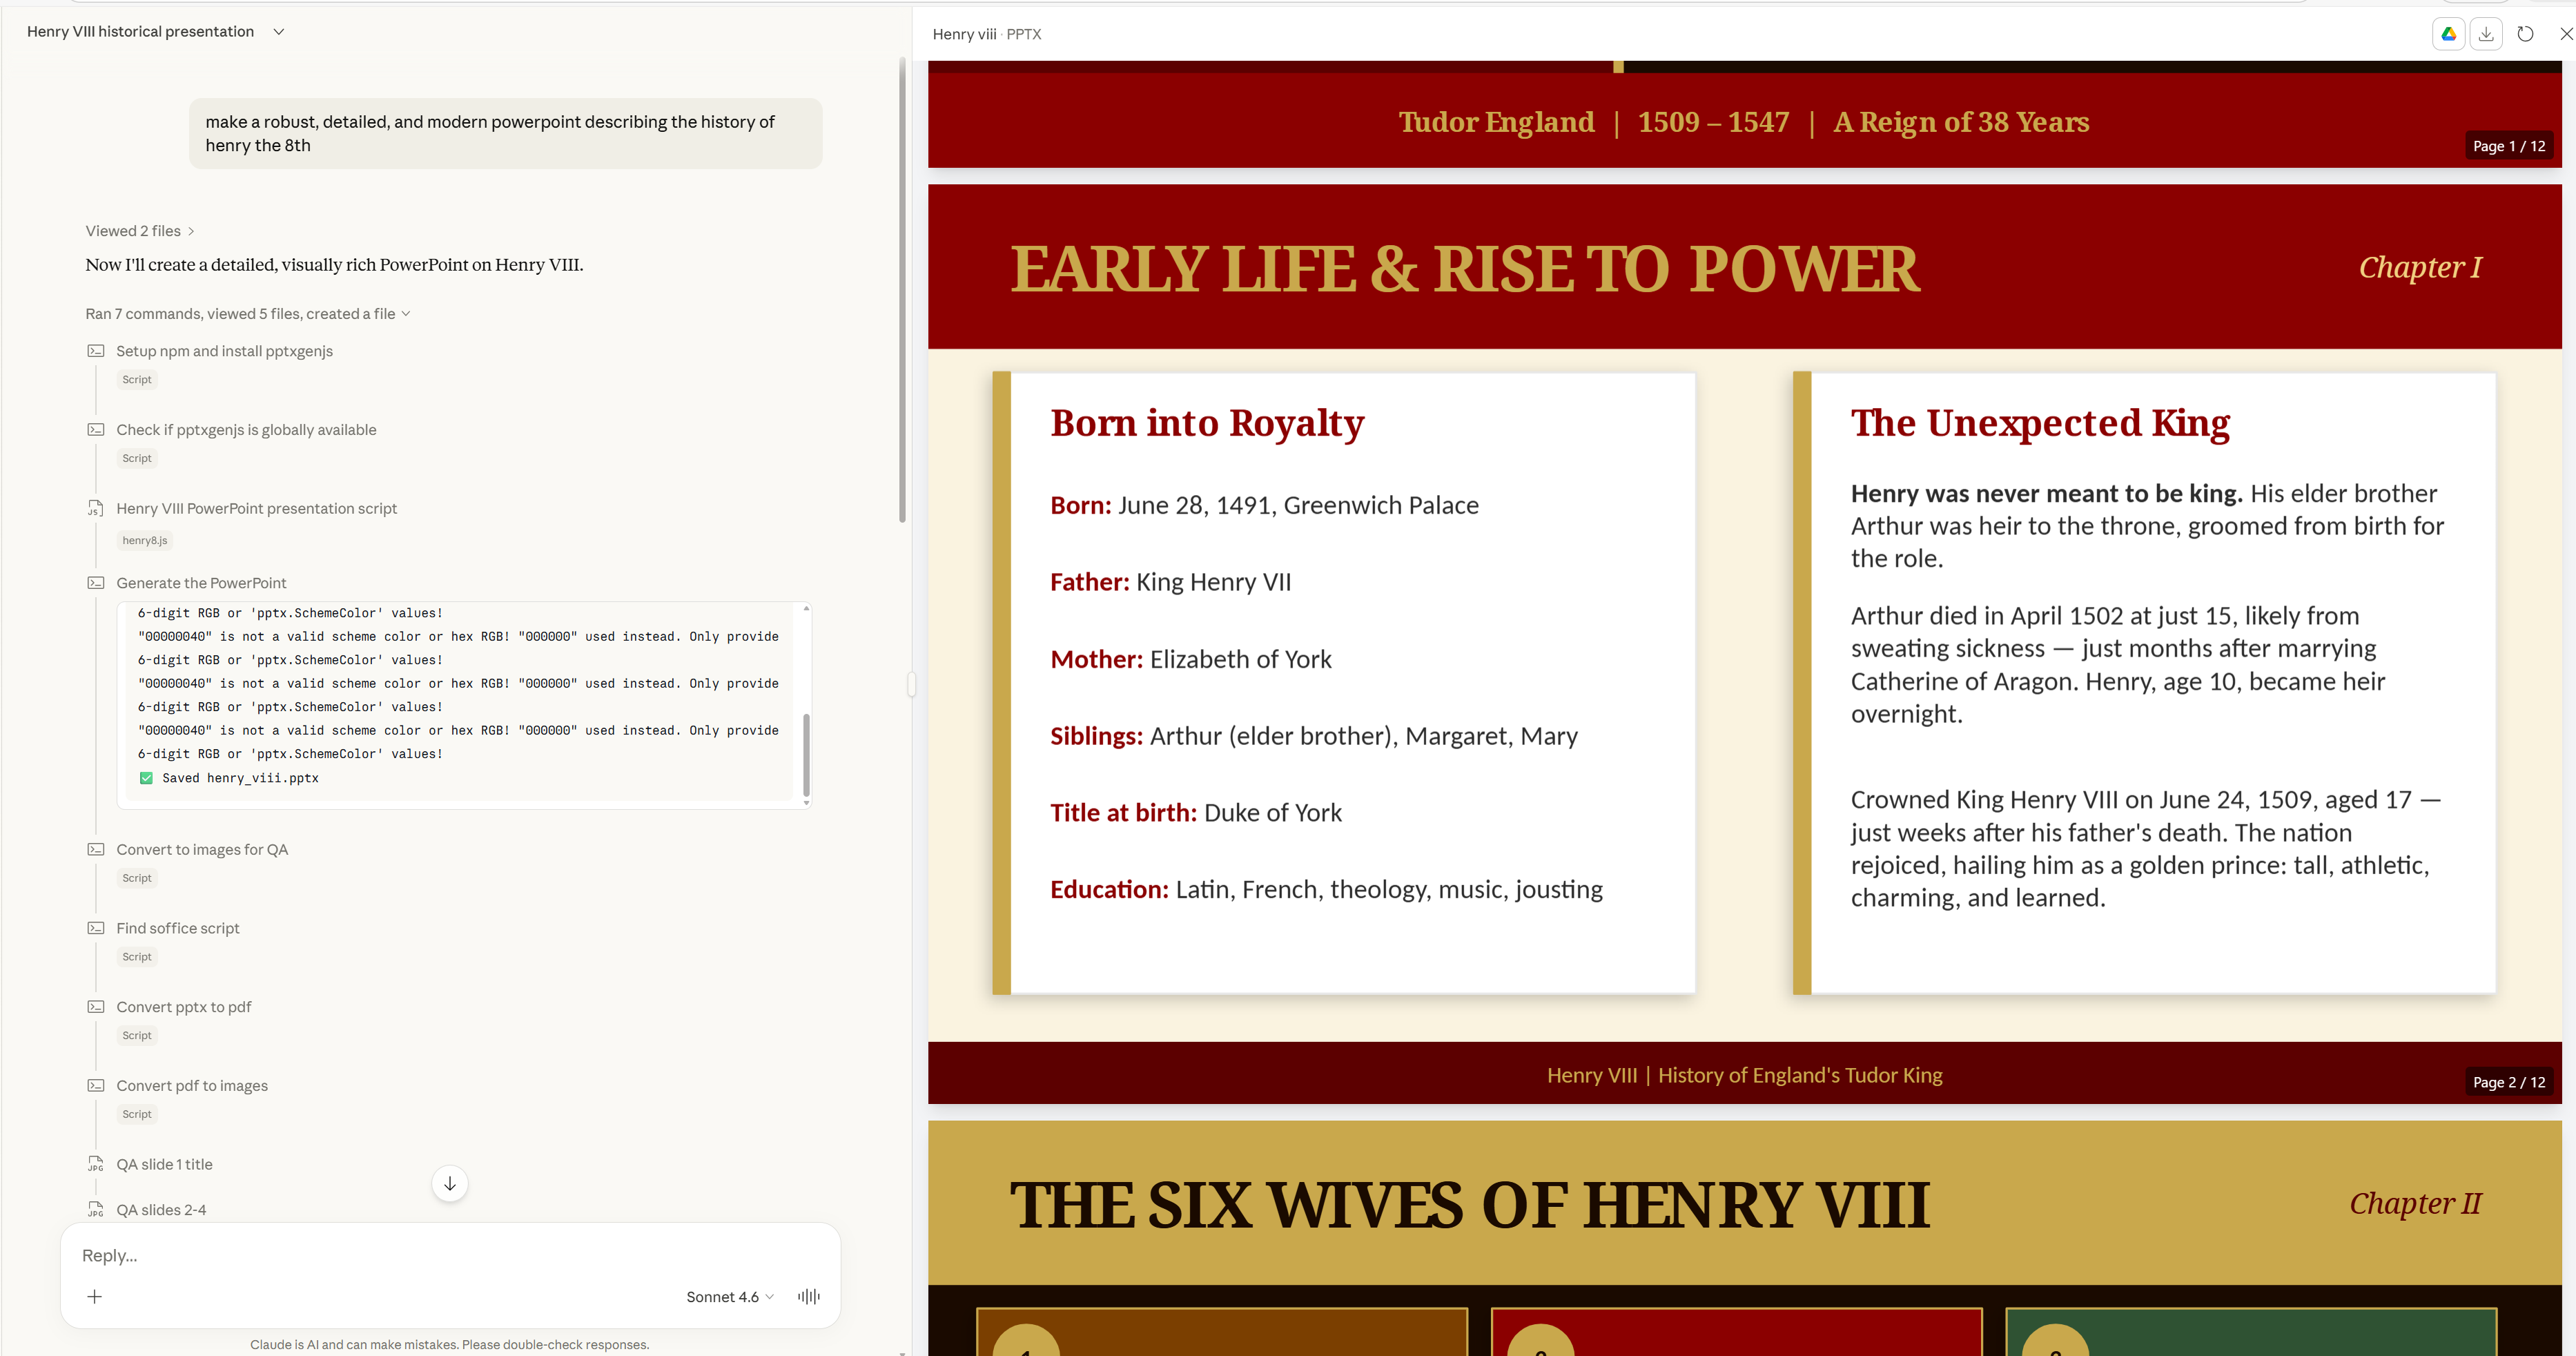Open the Sonnet 4.6 model selector
The height and width of the screenshot is (1356, 2576).
(729, 1296)
